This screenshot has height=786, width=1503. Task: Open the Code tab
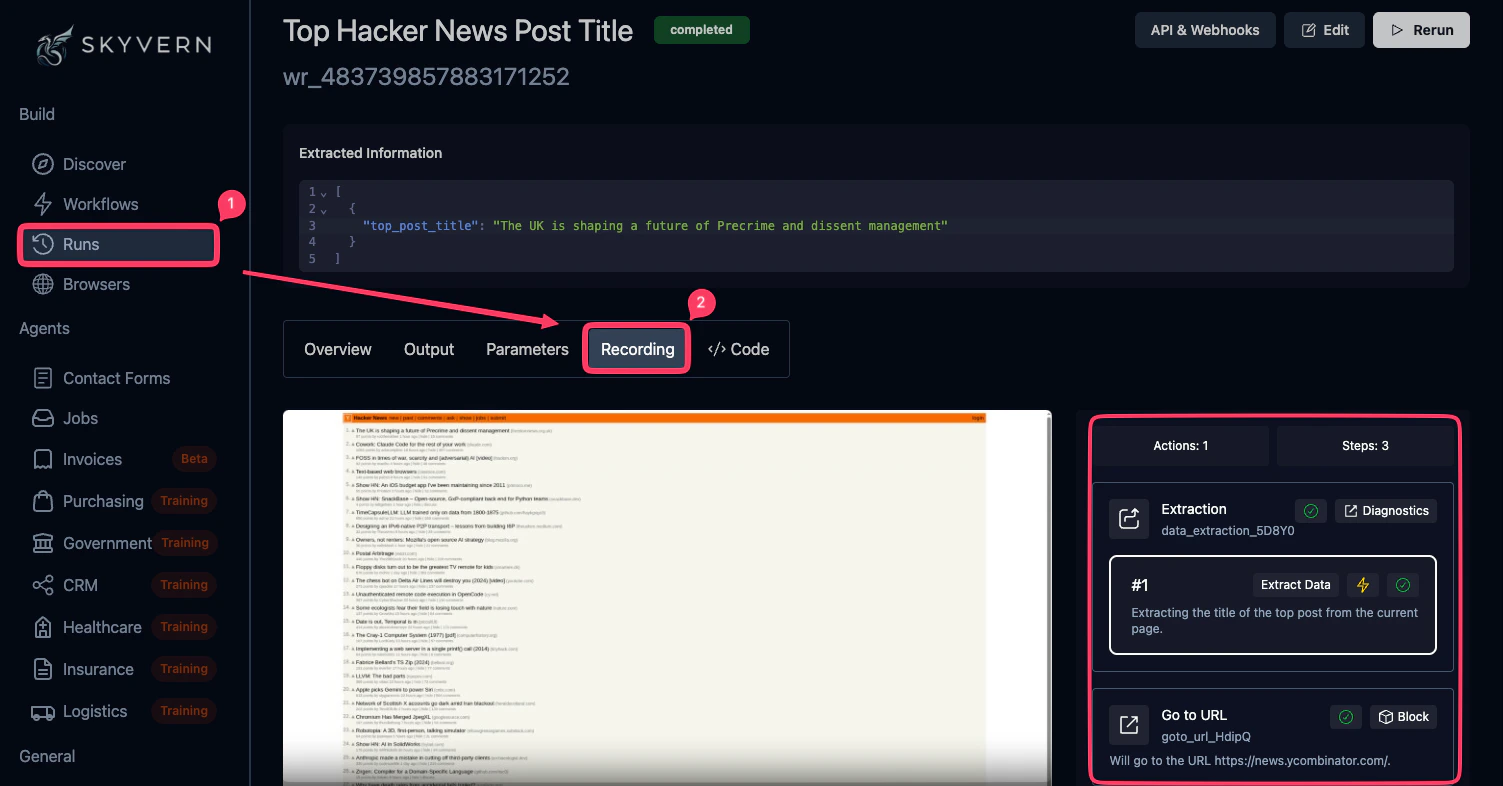click(738, 349)
